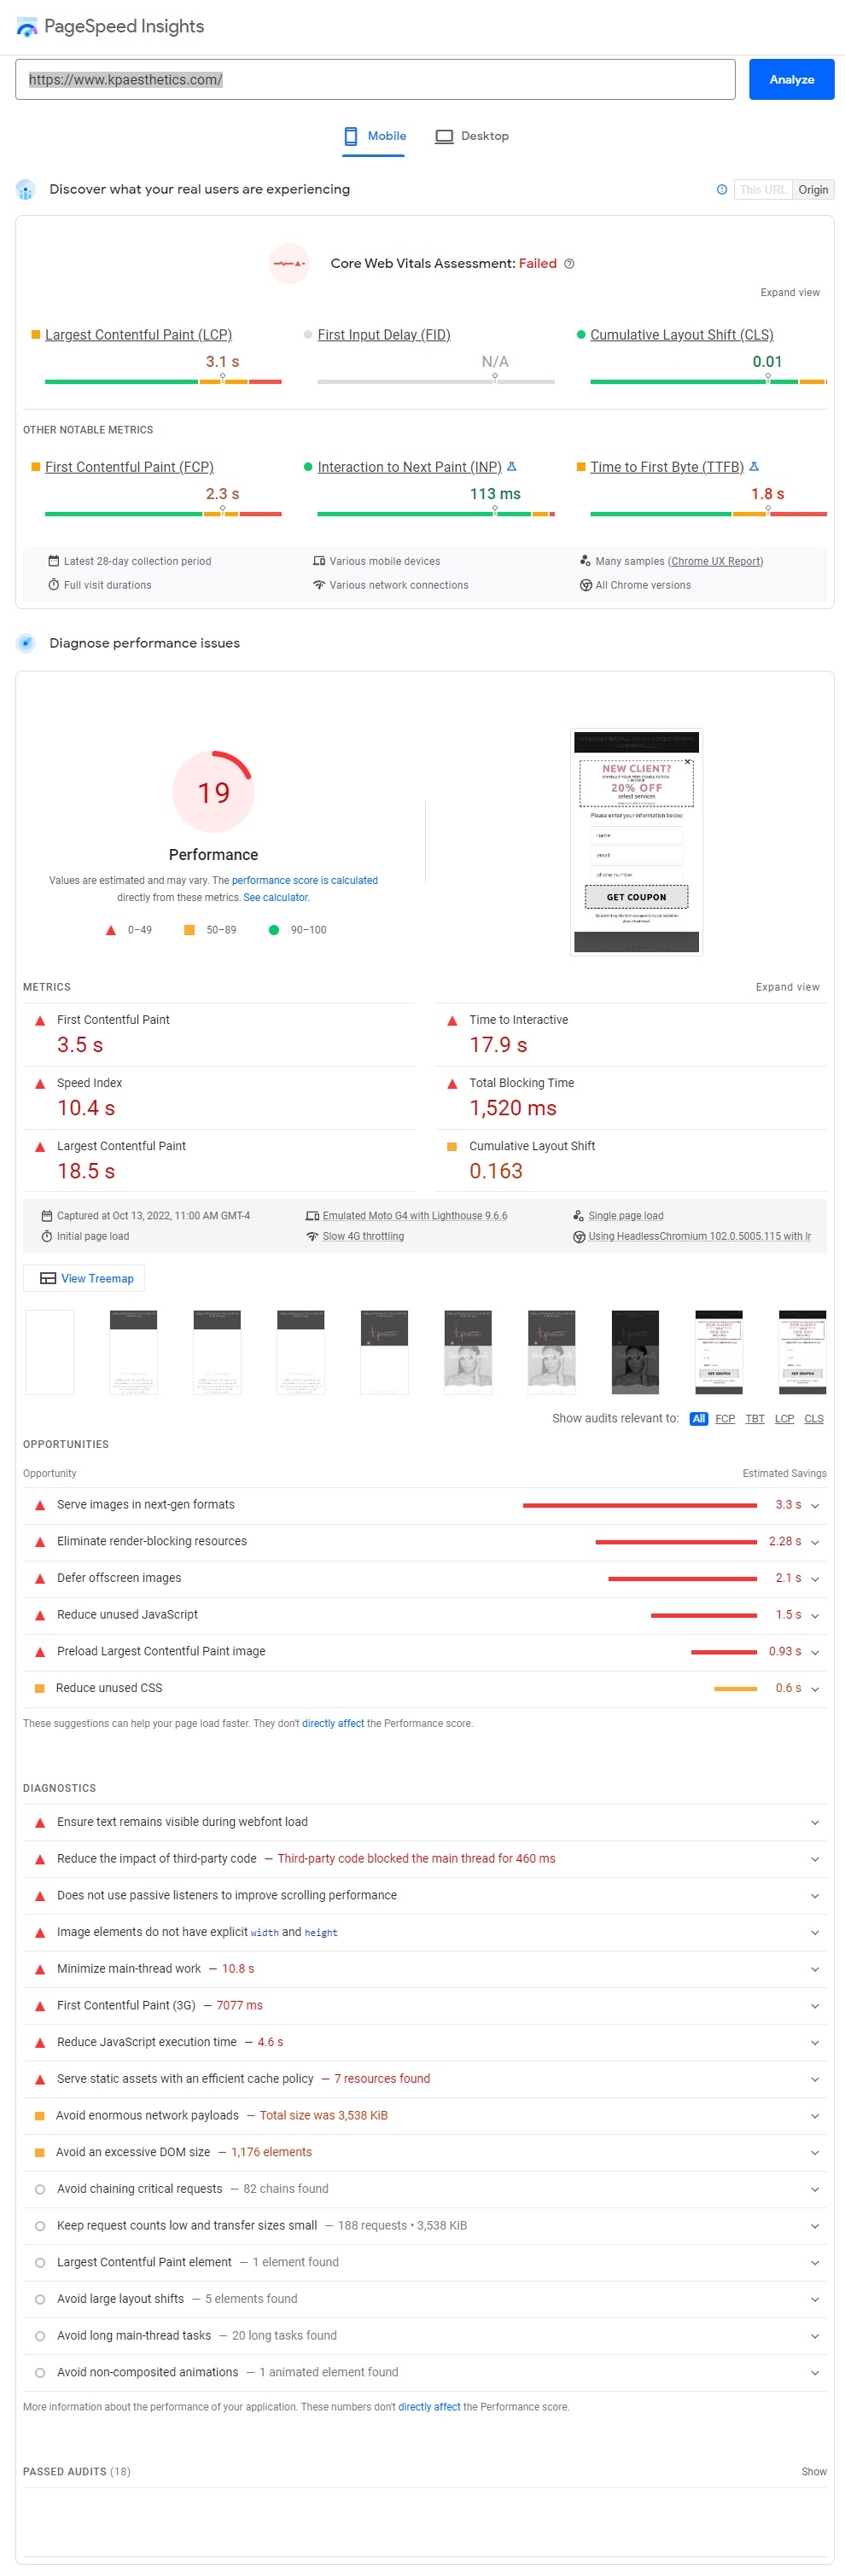The height and width of the screenshot is (2576, 845).
Task: Click the desktop monitor icon in the Desktop tab
Action: (x=444, y=136)
